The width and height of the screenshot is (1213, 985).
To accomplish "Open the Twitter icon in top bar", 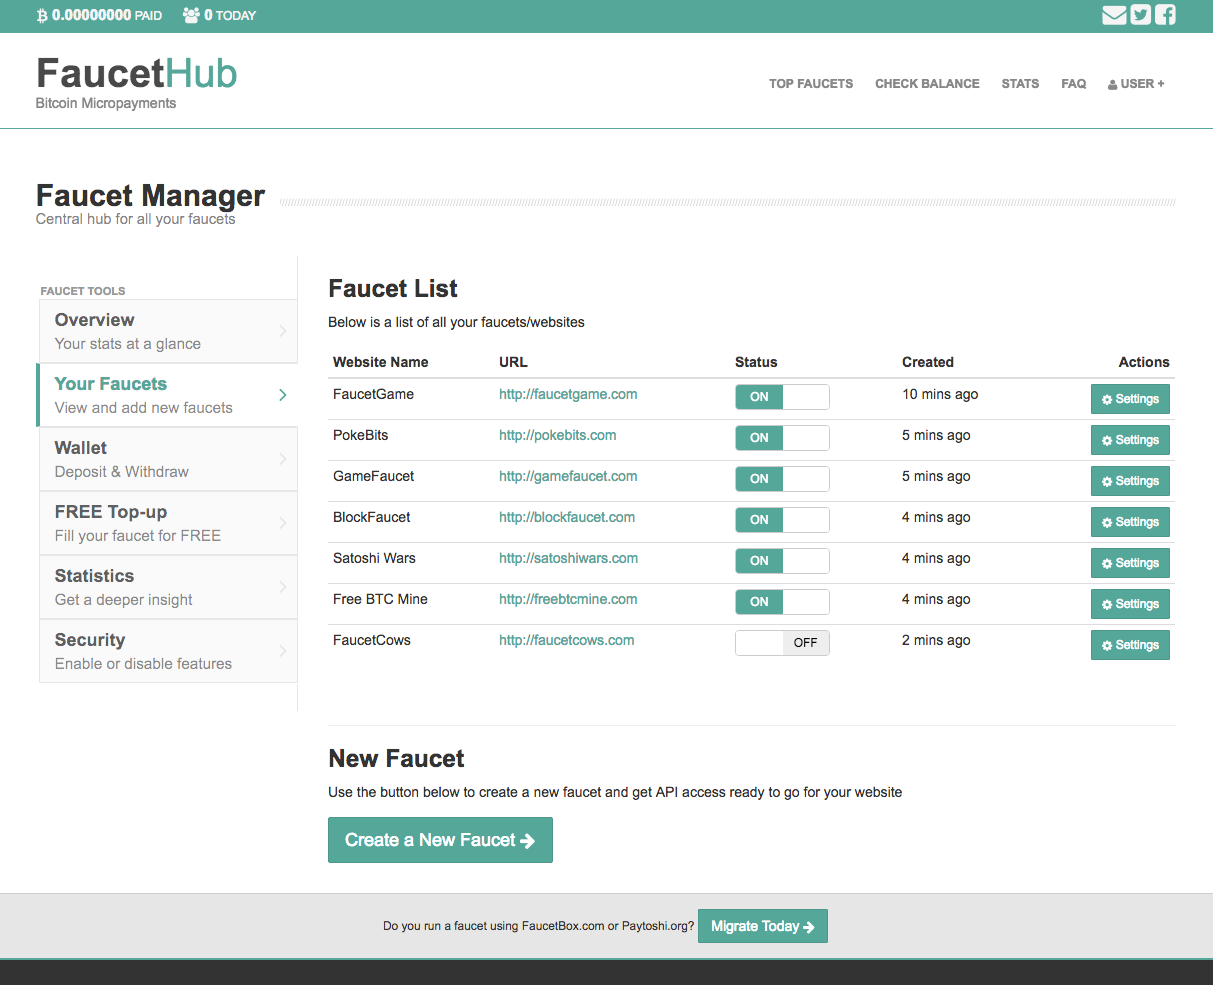I will [1140, 15].
